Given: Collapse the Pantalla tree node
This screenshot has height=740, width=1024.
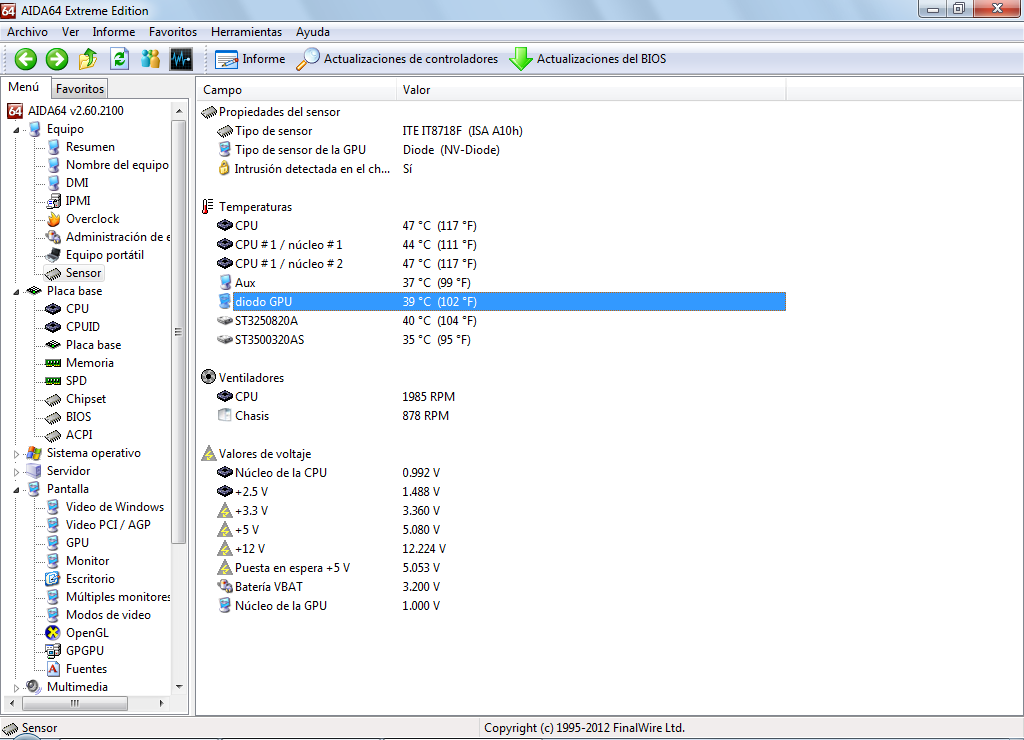Looking at the screenshot, I should coord(16,490).
